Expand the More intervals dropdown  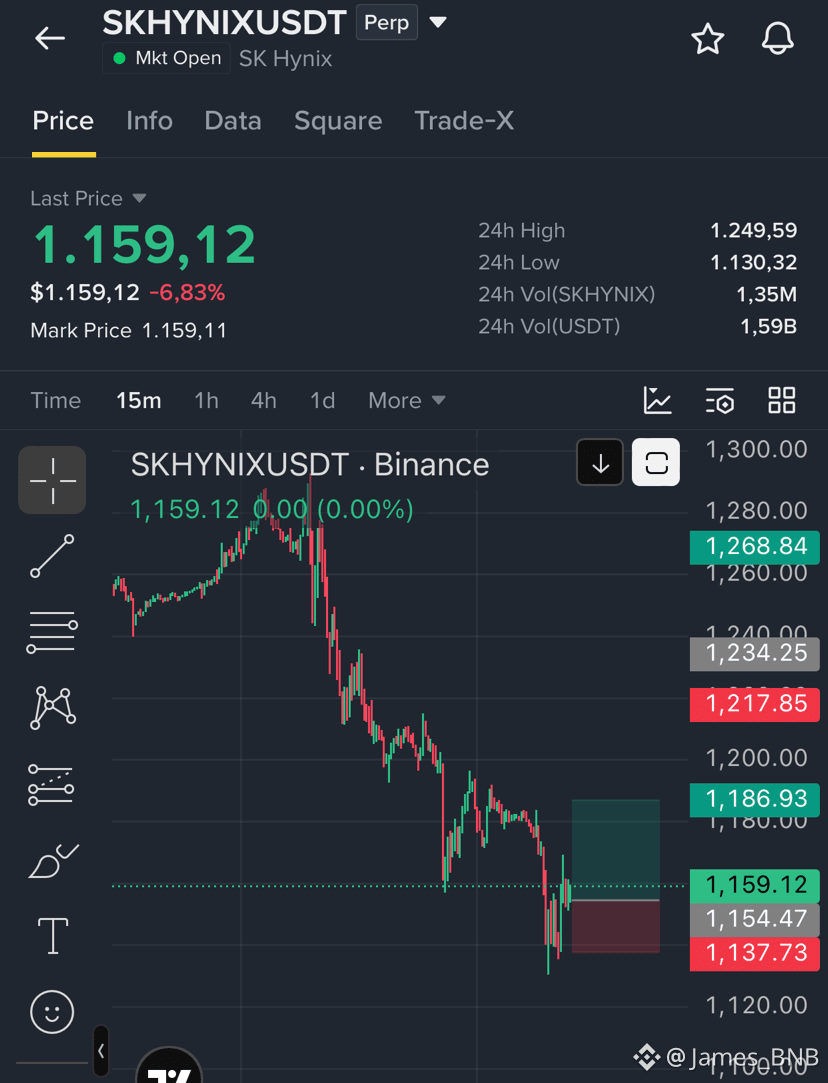(406, 401)
